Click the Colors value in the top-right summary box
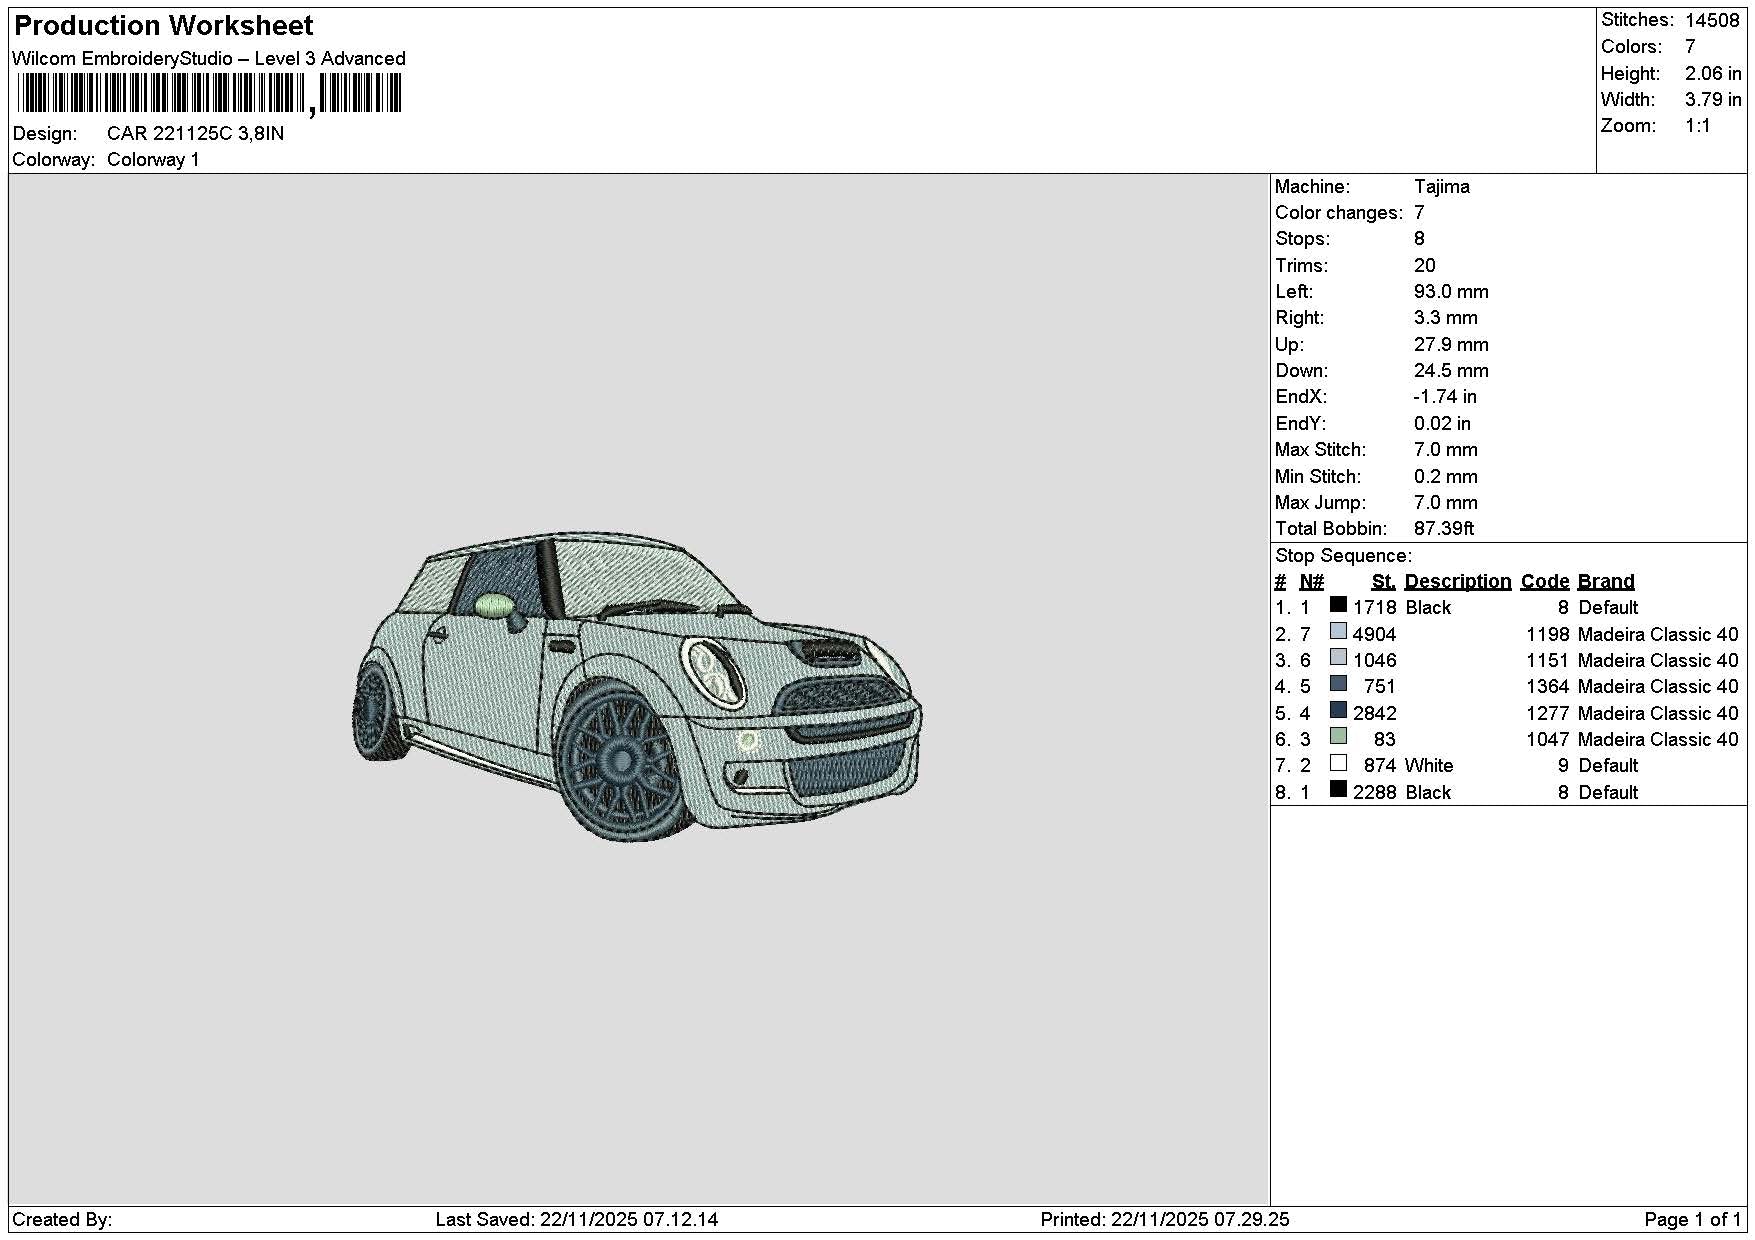This screenshot has height=1240, width=1755. click(x=1690, y=47)
